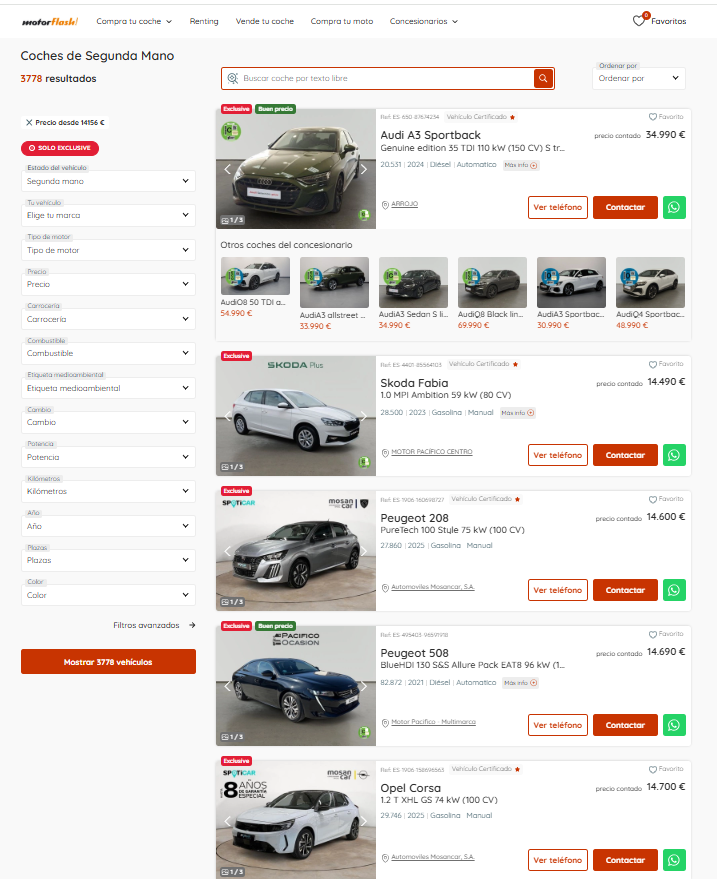Open Estado del vehículo Segunda mano dropdown
Screen dimensions: 717x879
click(x=108, y=181)
